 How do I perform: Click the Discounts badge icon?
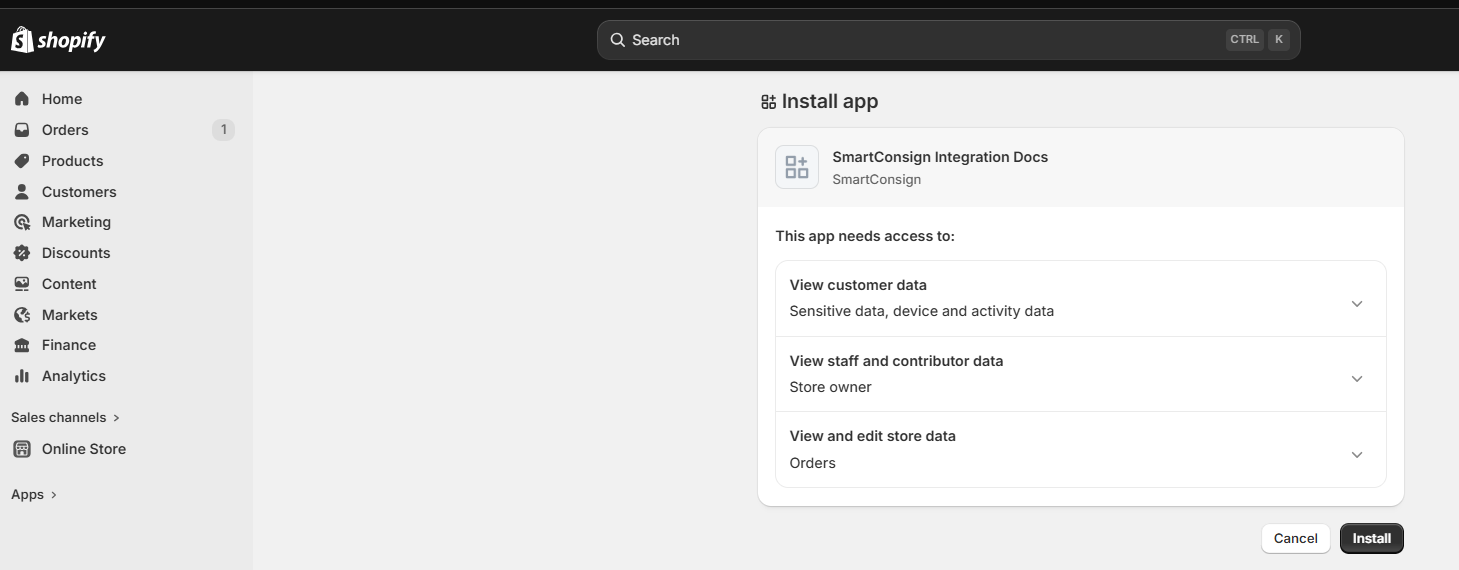pos(22,253)
